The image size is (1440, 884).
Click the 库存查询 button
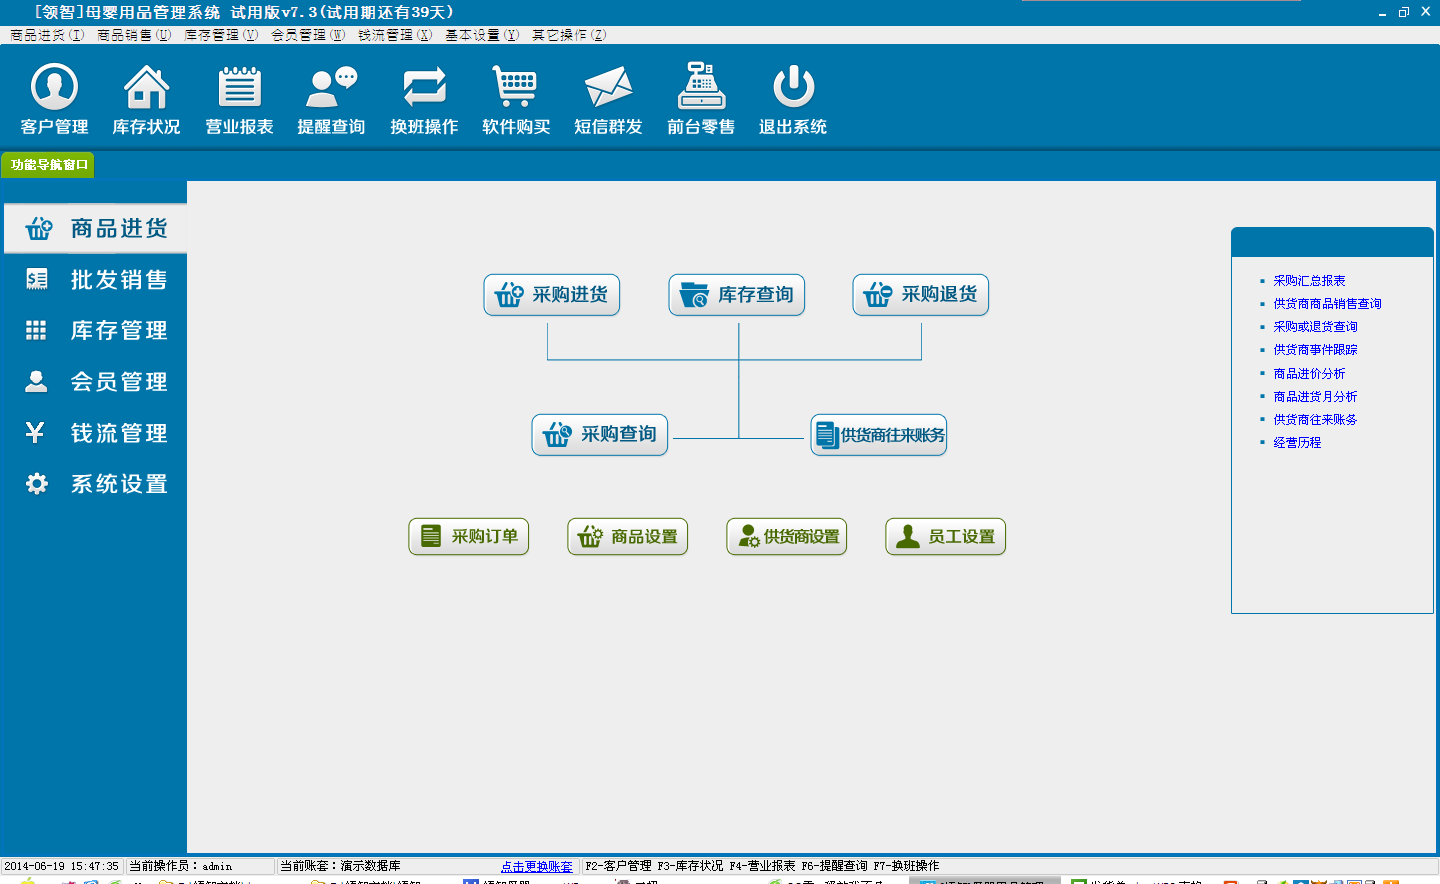(x=737, y=295)
